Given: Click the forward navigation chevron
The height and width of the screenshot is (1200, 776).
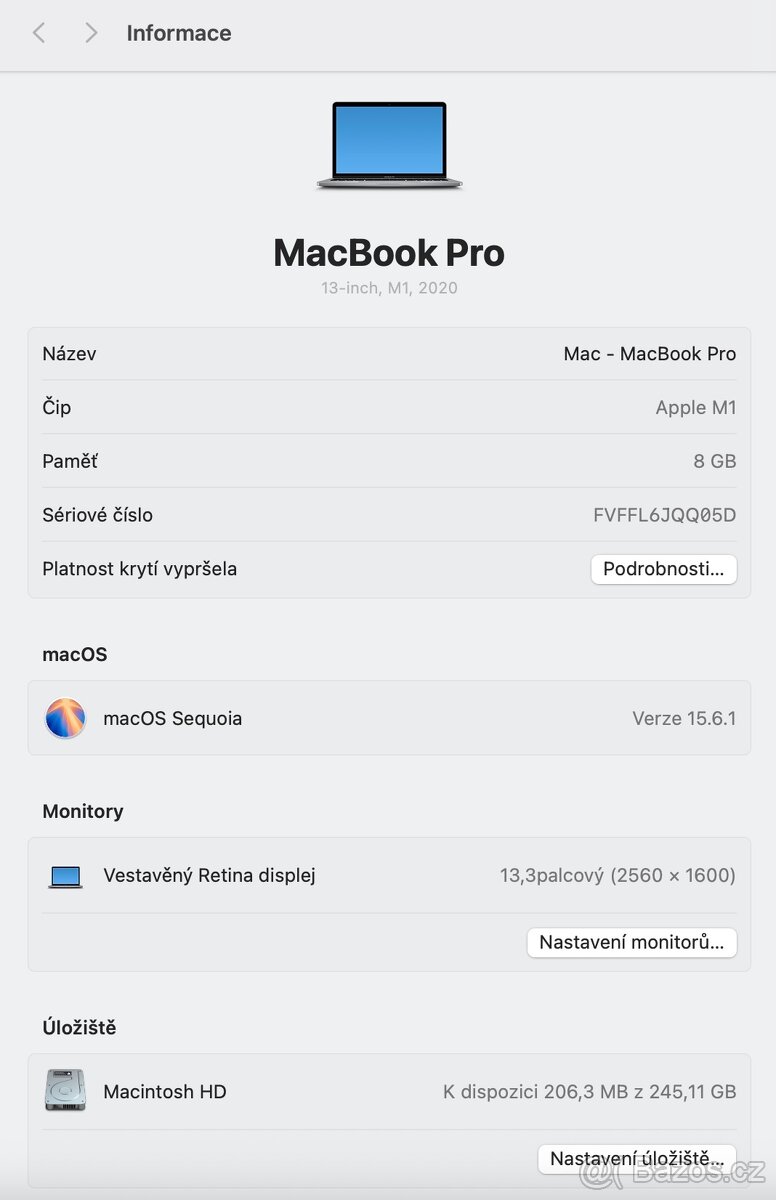Looking at the screenshot, I should coord(90,33).
